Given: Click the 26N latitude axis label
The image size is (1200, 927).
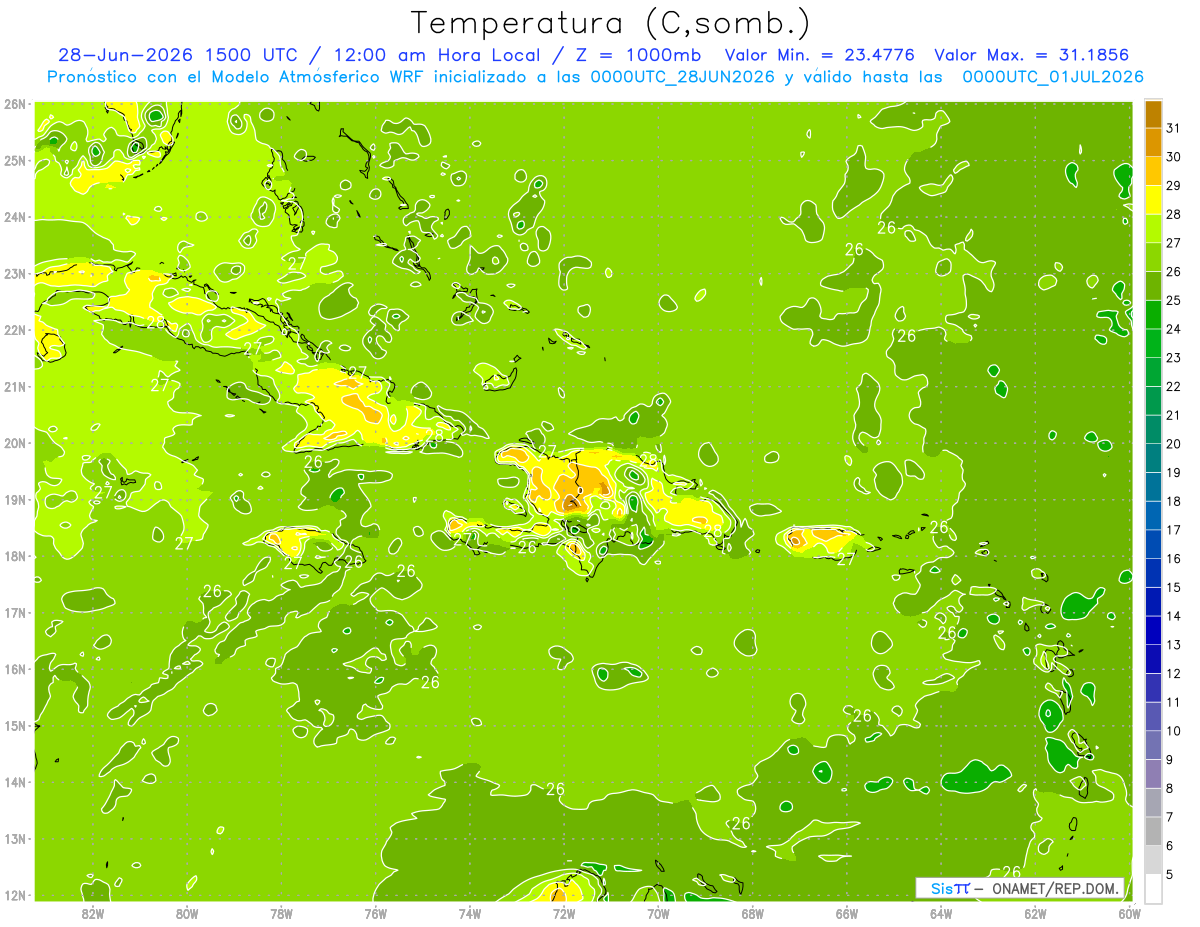Looking at the screenshot, I should (14, 104).
